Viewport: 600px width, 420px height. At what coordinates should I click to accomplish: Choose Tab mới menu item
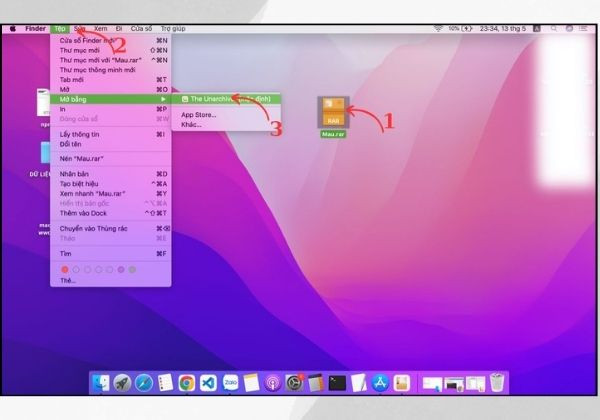(x=111, y=80)
